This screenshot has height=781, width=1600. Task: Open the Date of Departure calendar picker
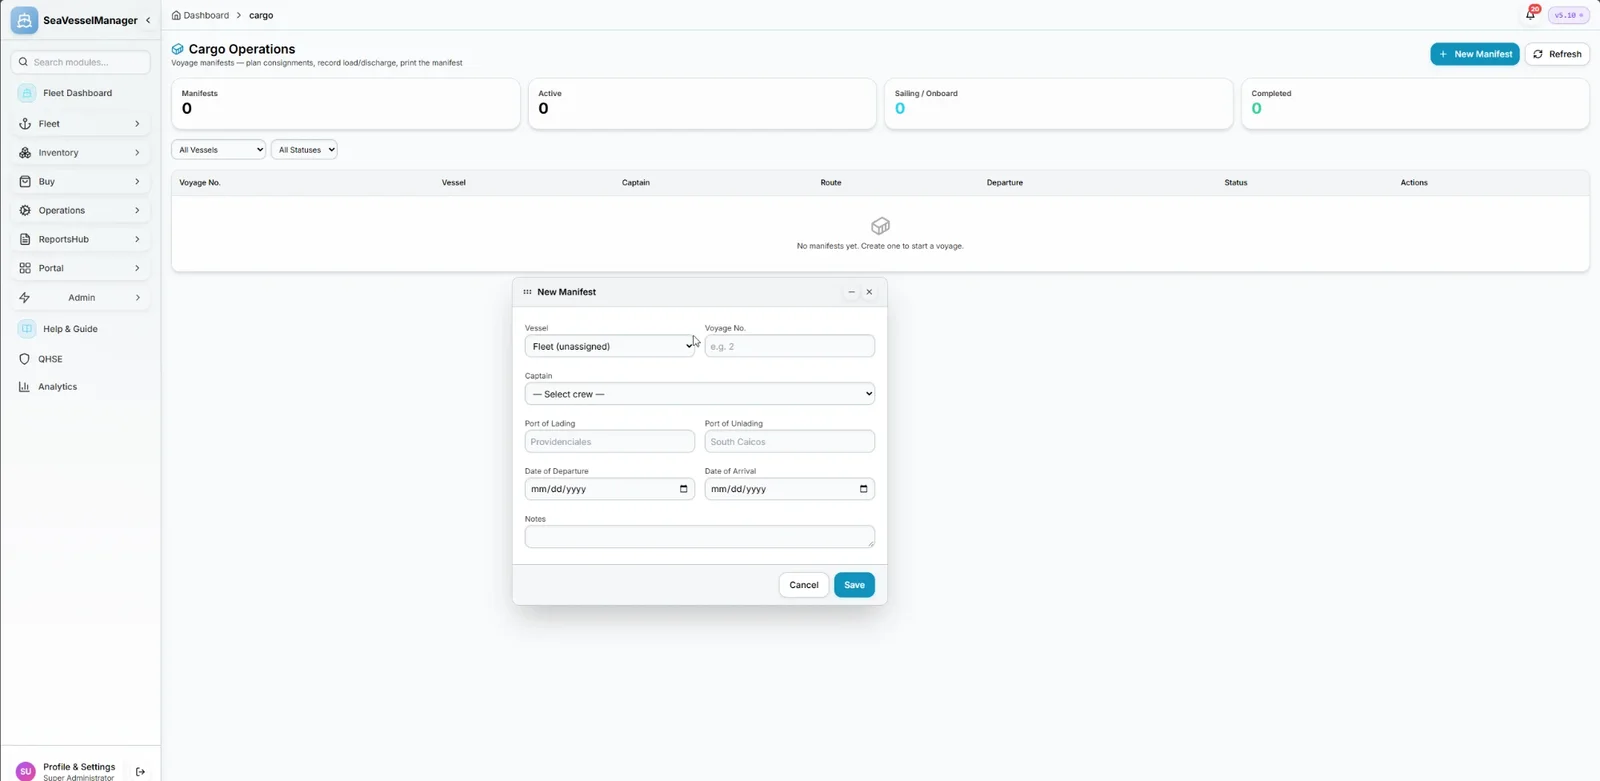click(x=684, y=489)
